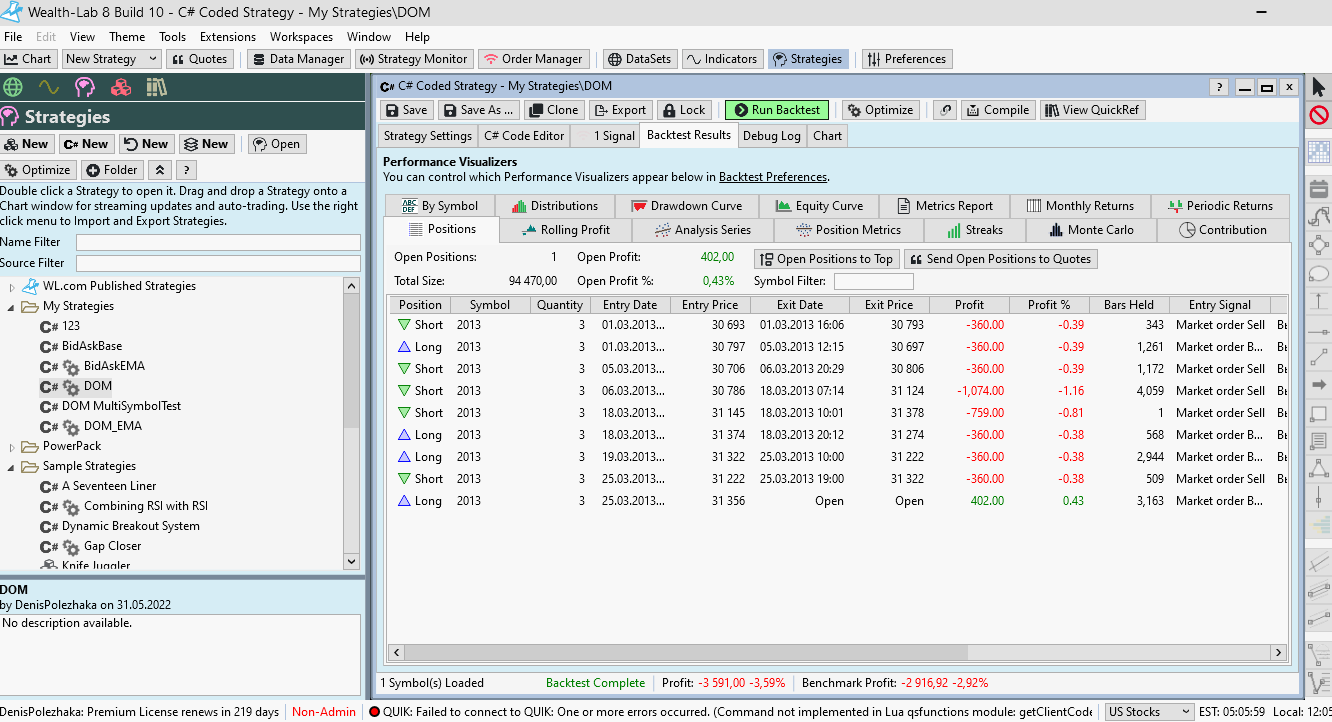1332x722 pixels.
Task: Switch to the Equity Curve tab
Action: click(x=818, y=206)
